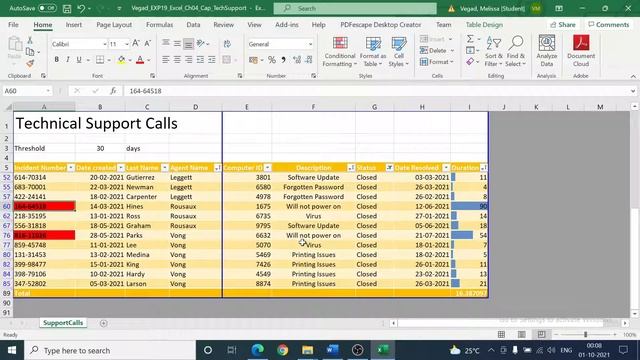The width and height of the screenshot is (640, 360).
Task: Open Microsoft Edge from taskbar
Action: (258, 350)
